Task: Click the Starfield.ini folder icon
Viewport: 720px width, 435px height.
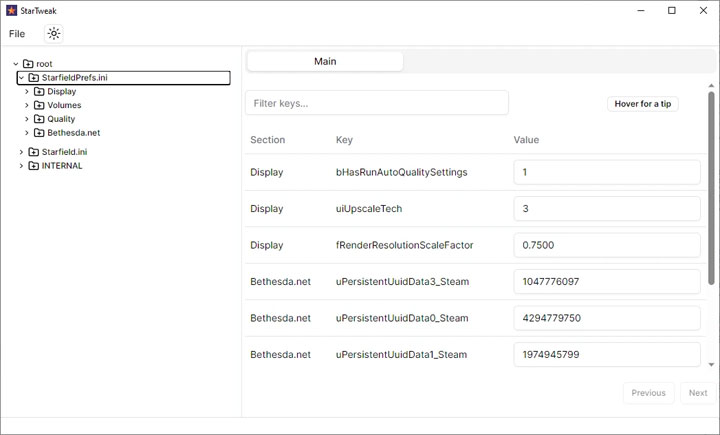Action: coord(33,152)
